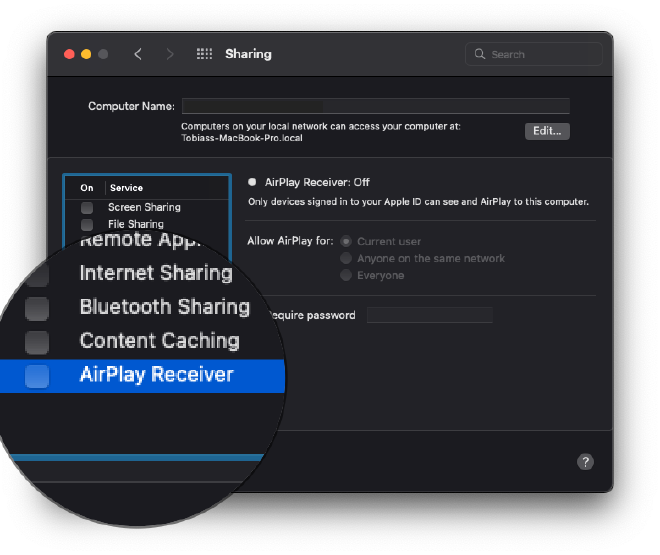Select the Everyone radio option
Viewport: 660px width, 555px height.
tap(347, 275)
